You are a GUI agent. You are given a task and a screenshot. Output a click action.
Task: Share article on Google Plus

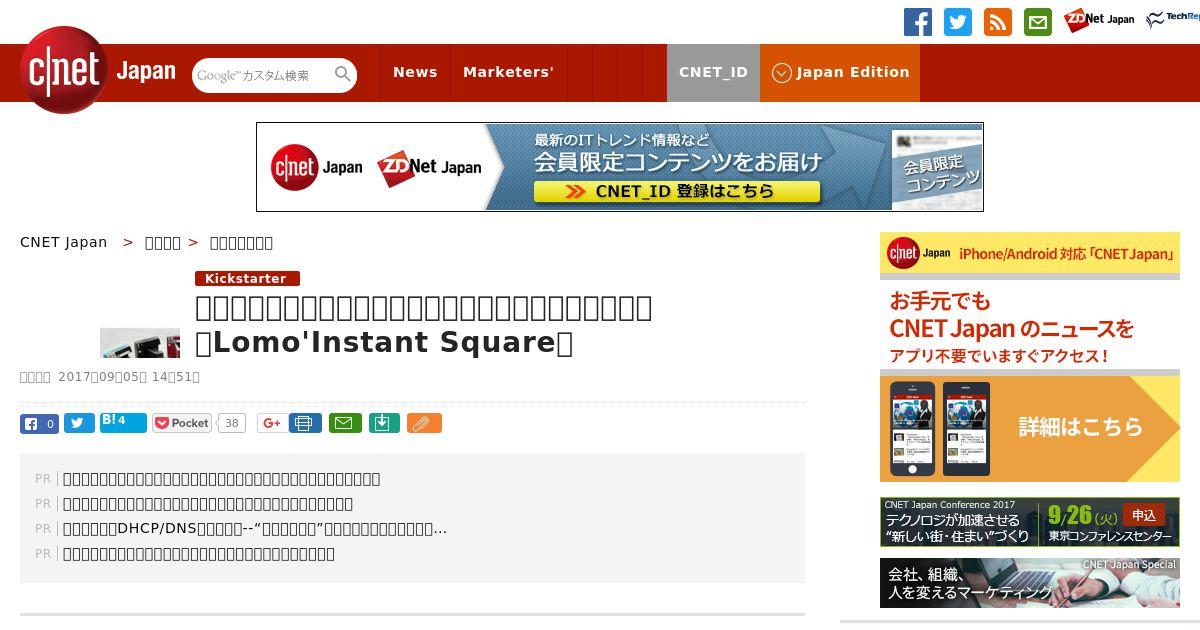[271, 423]
